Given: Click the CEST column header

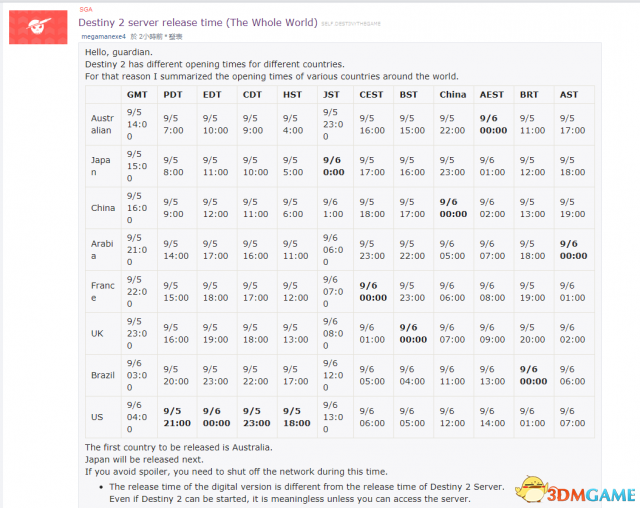Looking at the screenshot, I should [371, 95].
